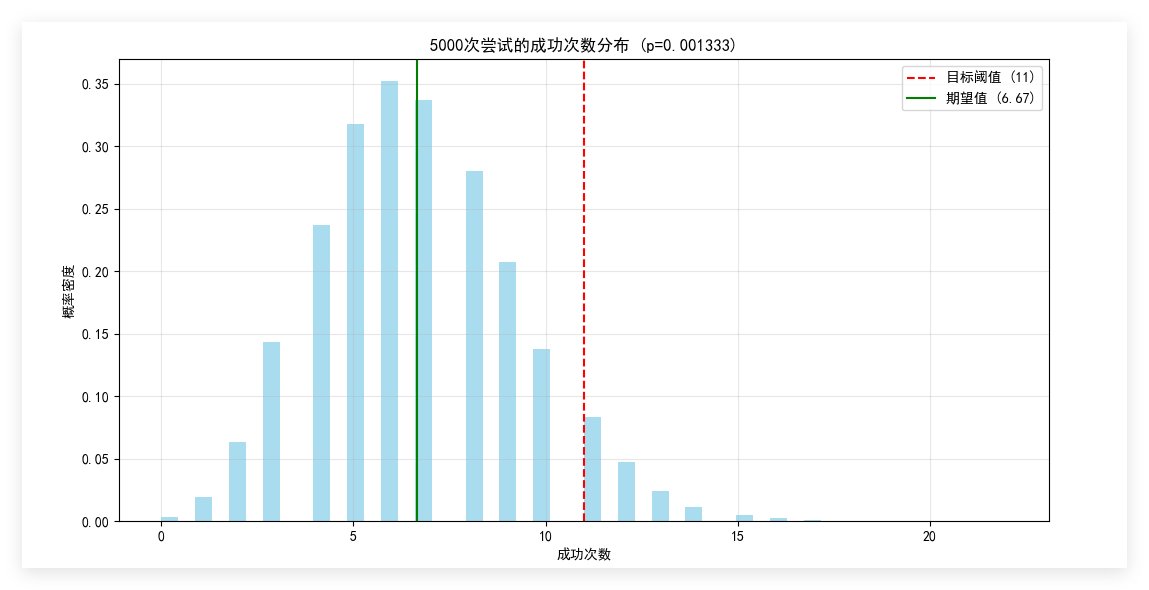
Task: Click the tallest blue histogram bar
Action: 389,301
